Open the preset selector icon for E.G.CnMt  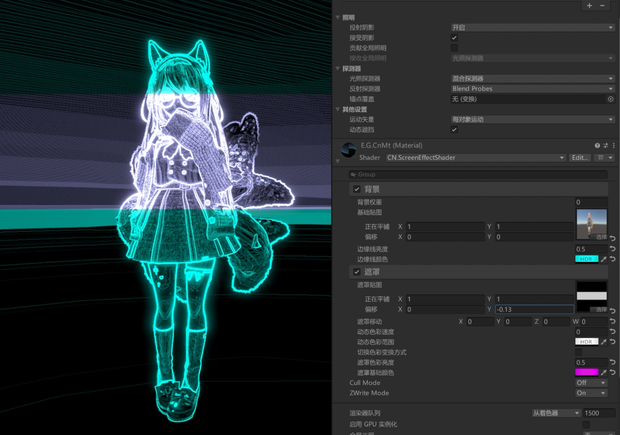(x=606, y=146)
